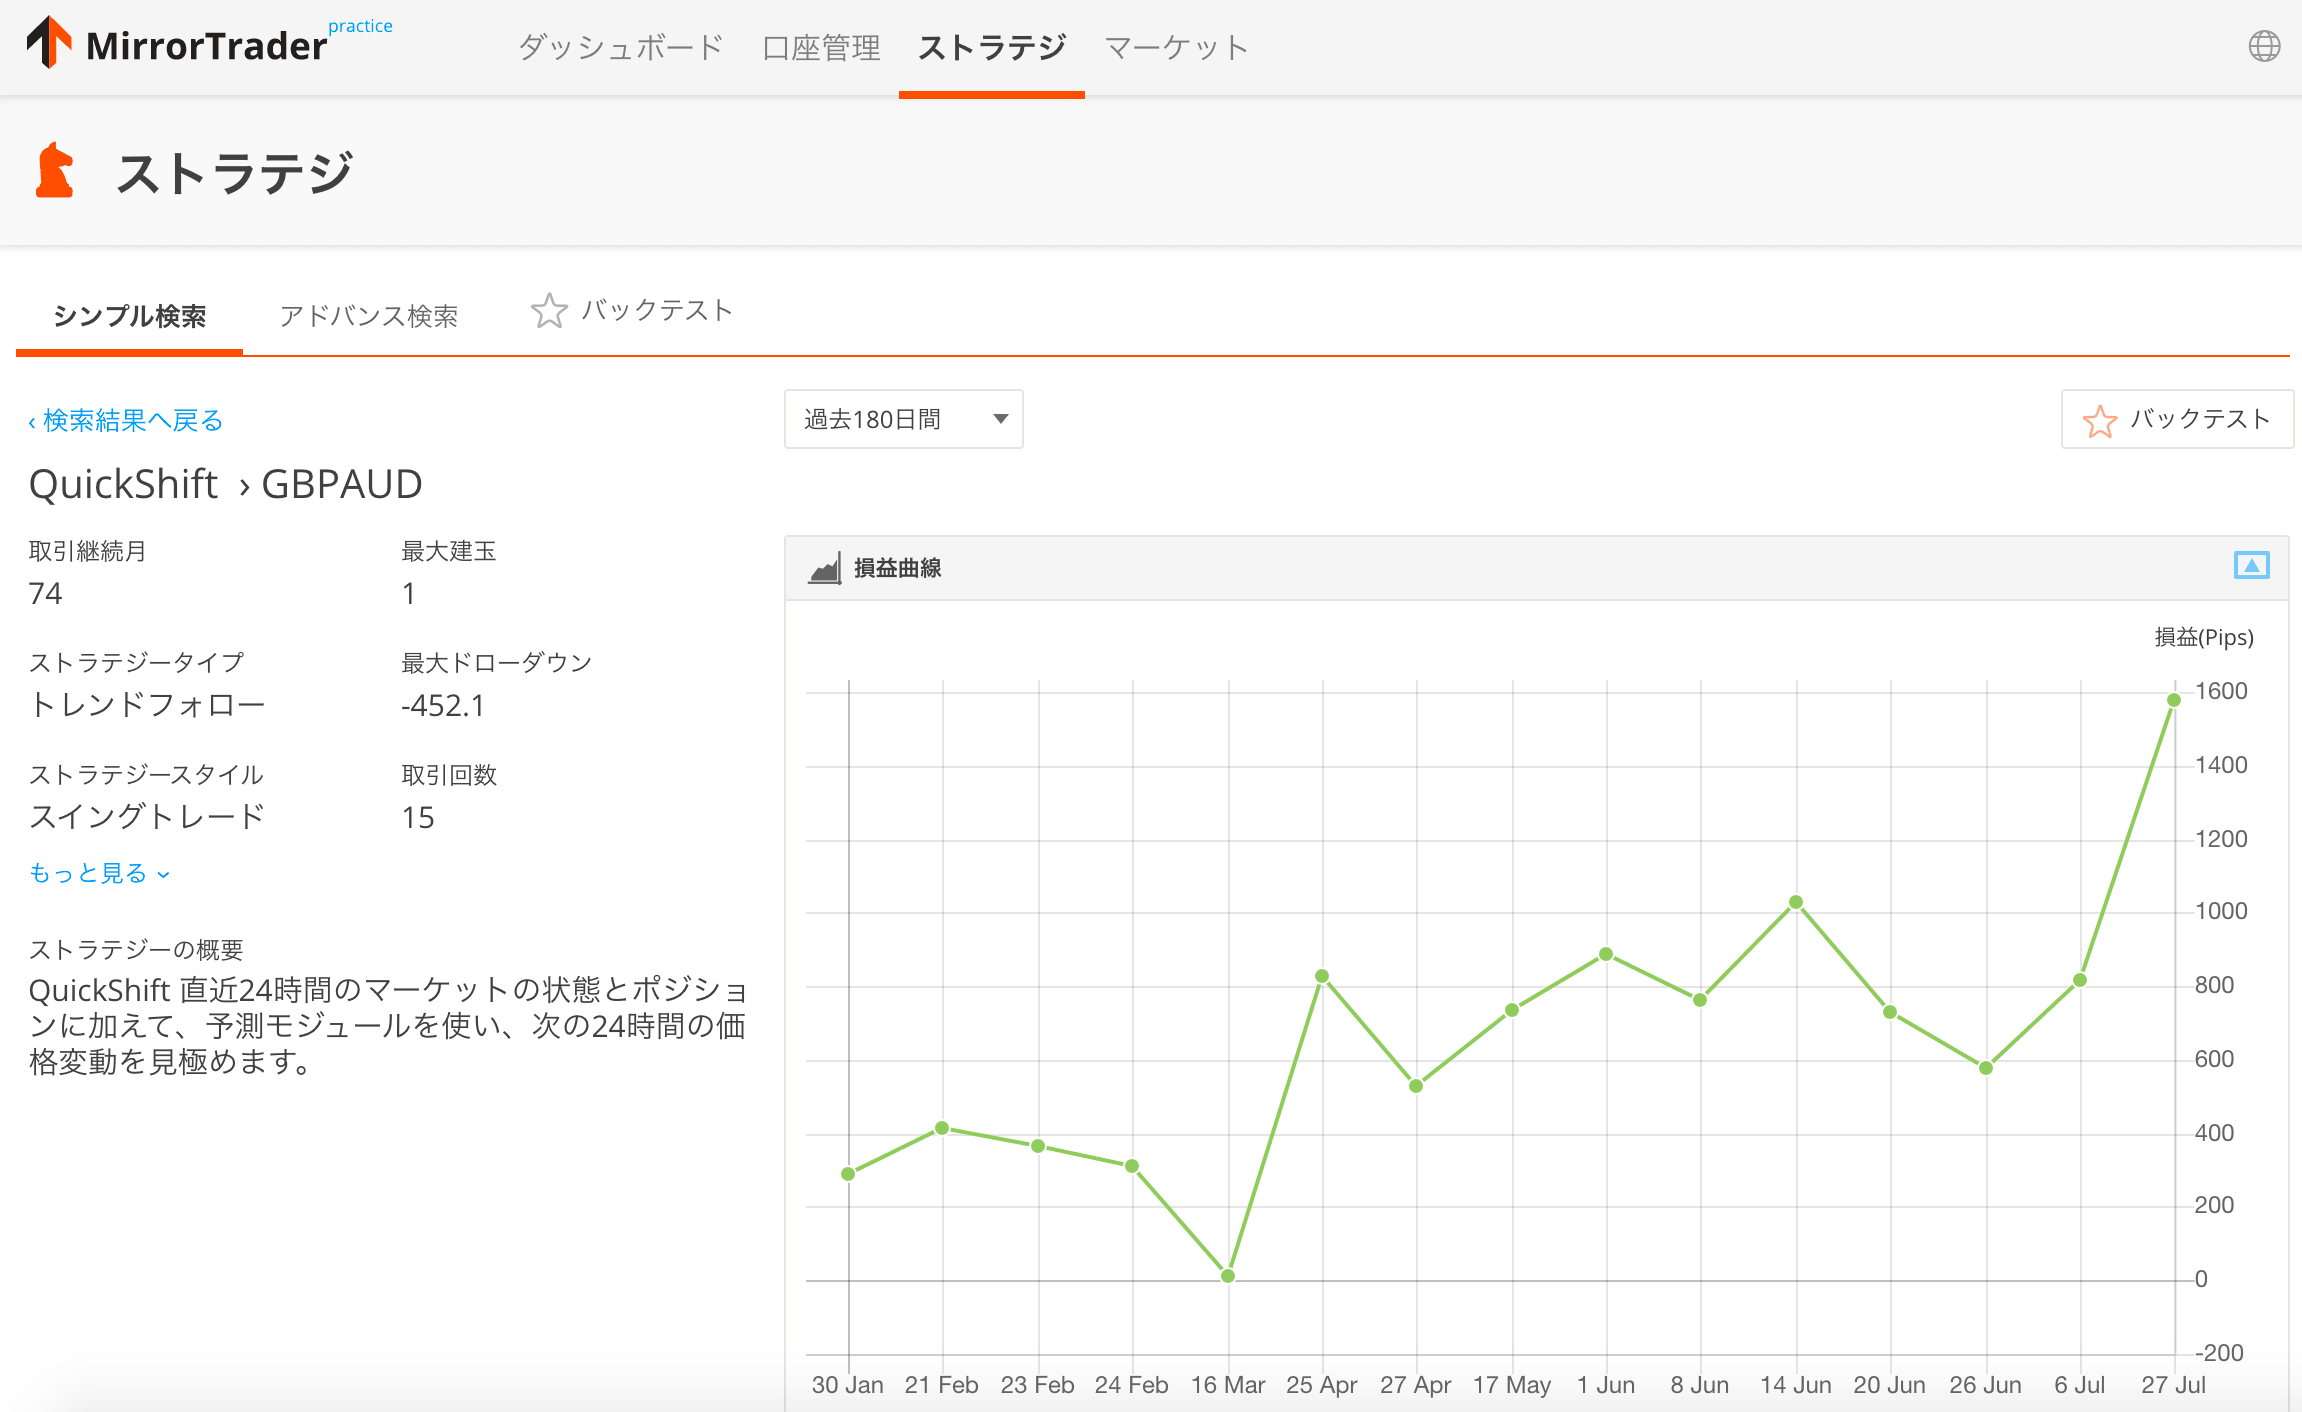Image resolution: width=2302 pixels, height=1412 pixels.
Task: Click the 損益(Pips) axis label
Action: pyautogui.click(x=2203, y=637)
